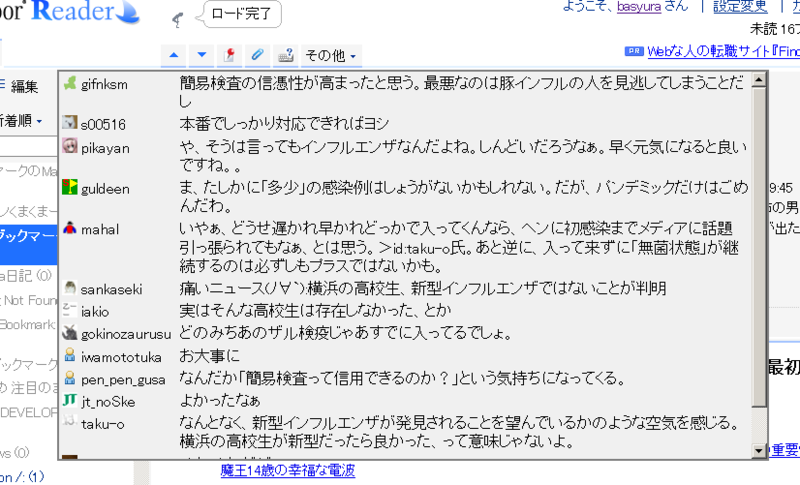Open the 新着順 sort dropdown
The image size is (800, 485).
20,121
